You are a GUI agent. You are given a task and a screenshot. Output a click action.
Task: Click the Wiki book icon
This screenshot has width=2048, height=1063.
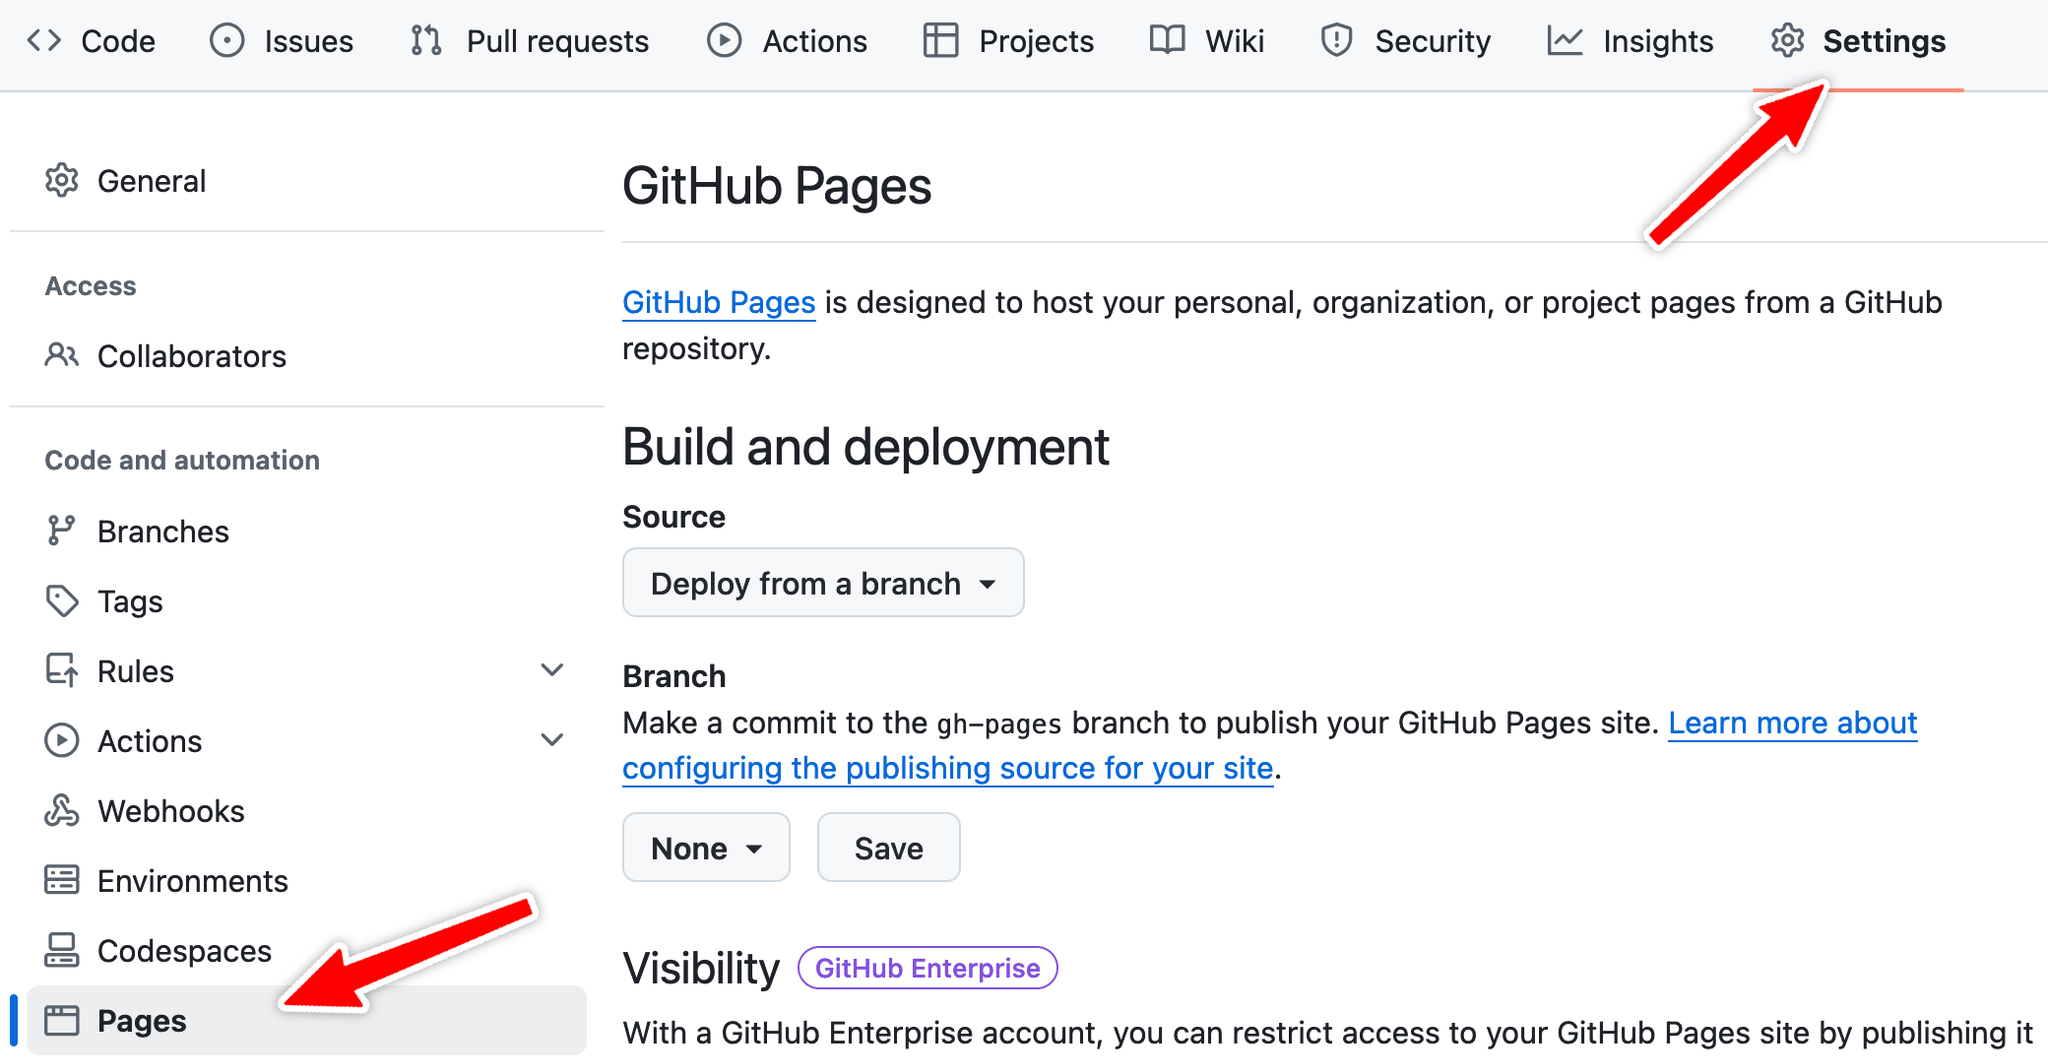click(x=1167, y=41)
